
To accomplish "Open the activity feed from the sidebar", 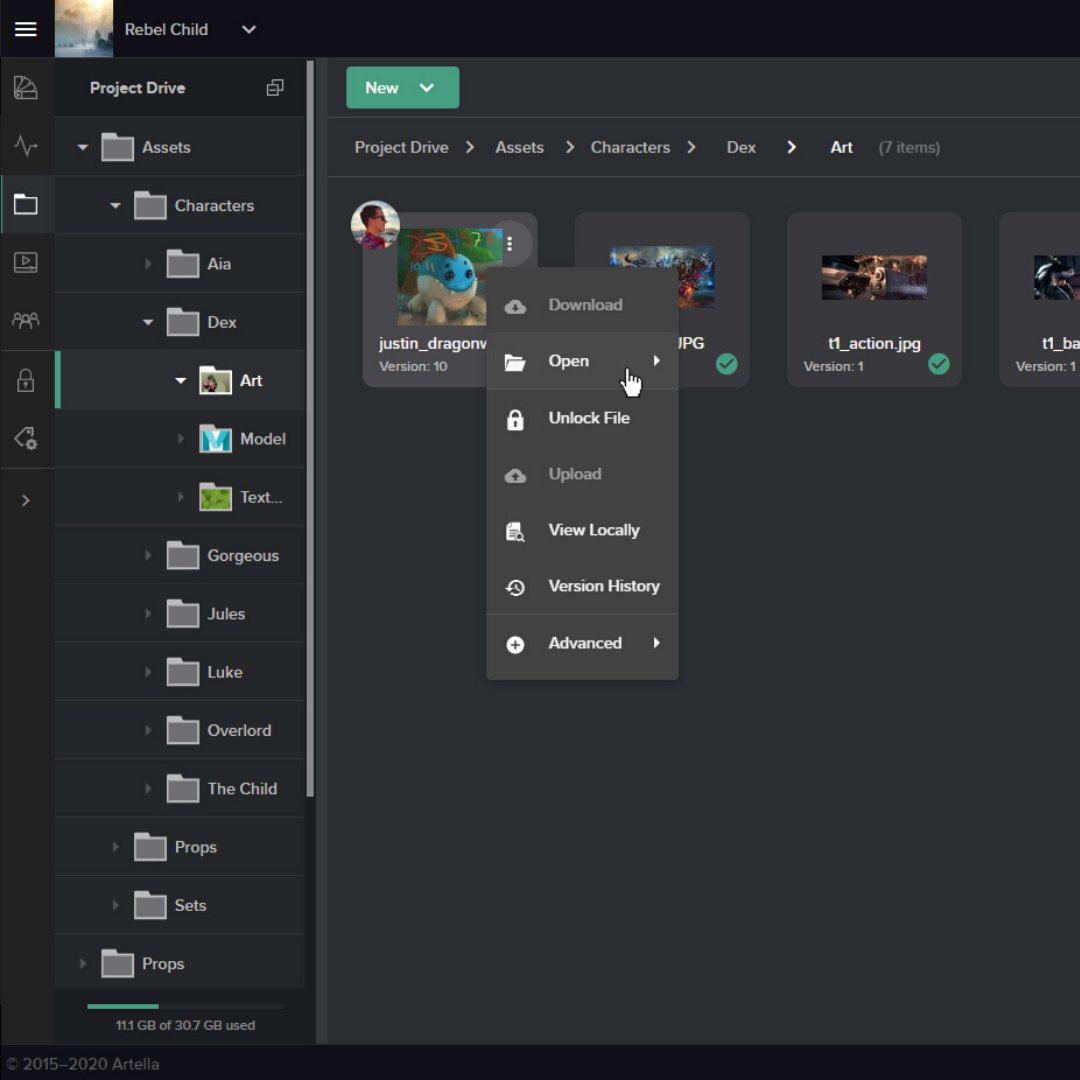I will [x=27, y=146].
